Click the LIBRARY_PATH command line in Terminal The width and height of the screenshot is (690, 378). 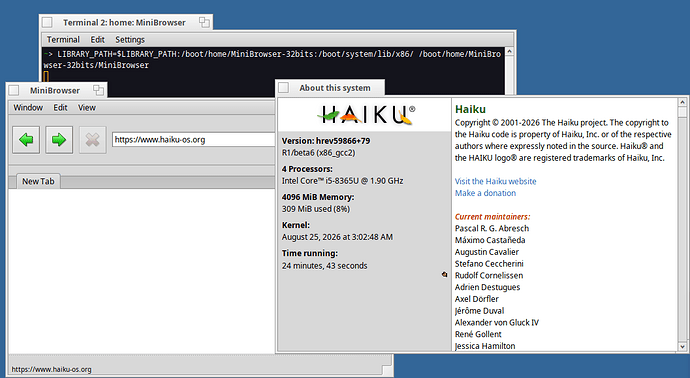tap(272, 59)
